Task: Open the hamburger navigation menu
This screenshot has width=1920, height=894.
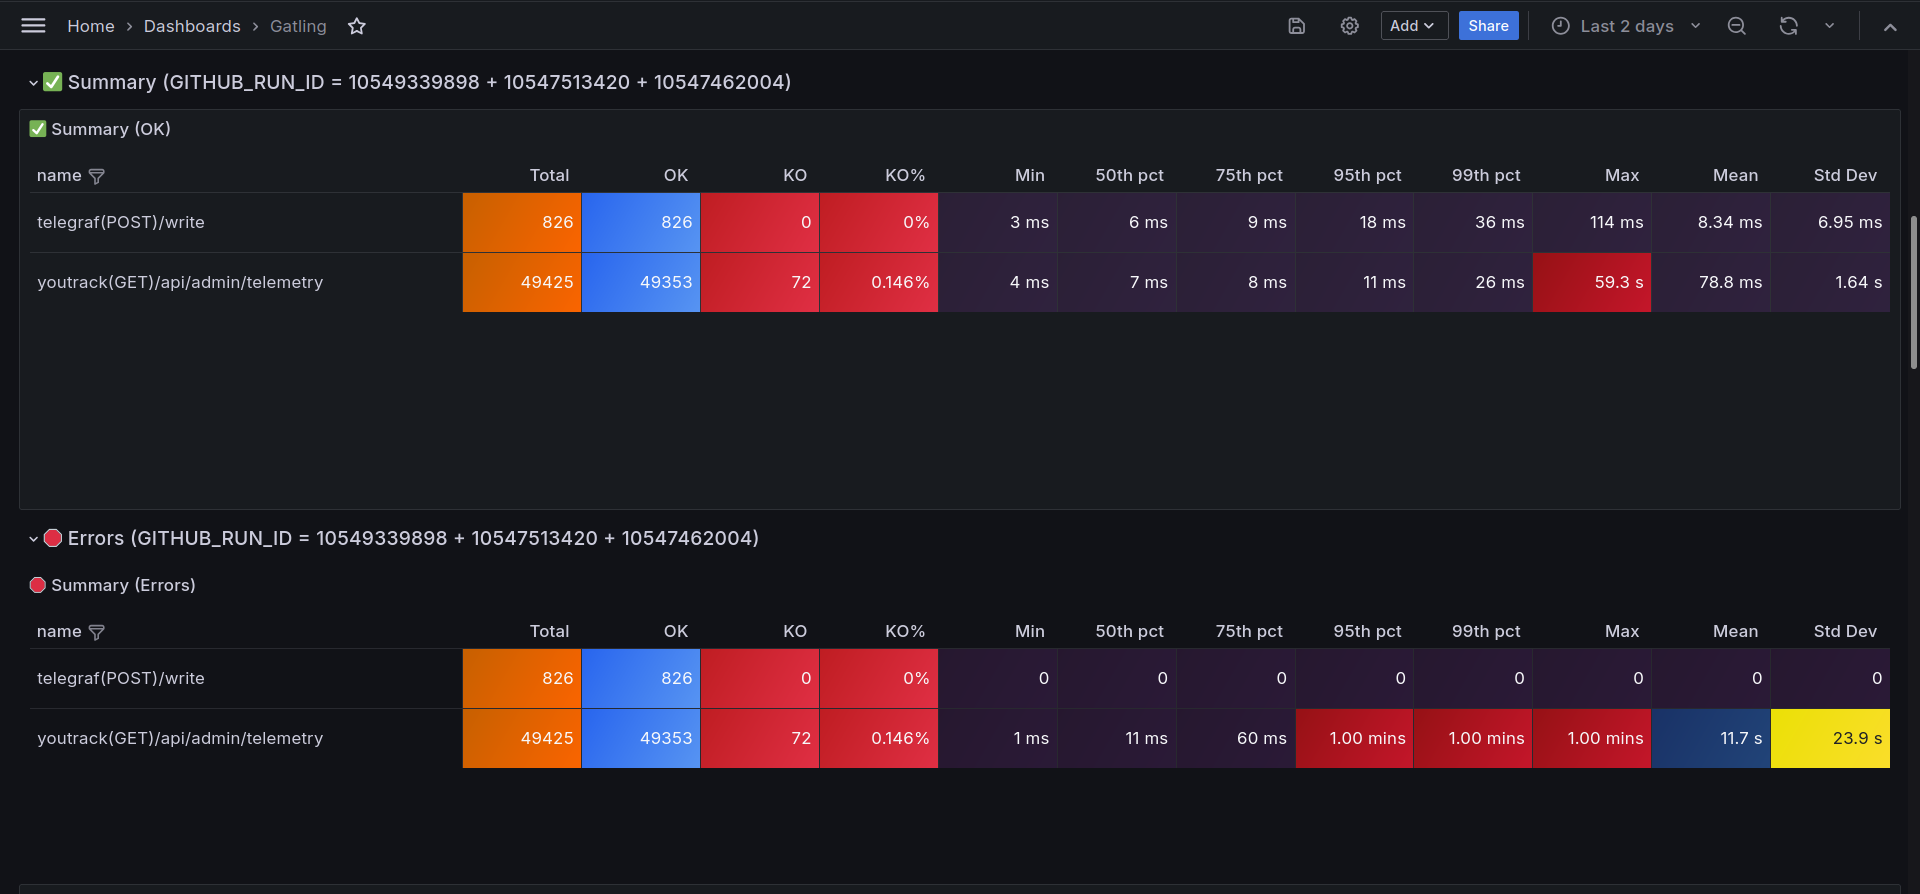Action: click(33, 26)
